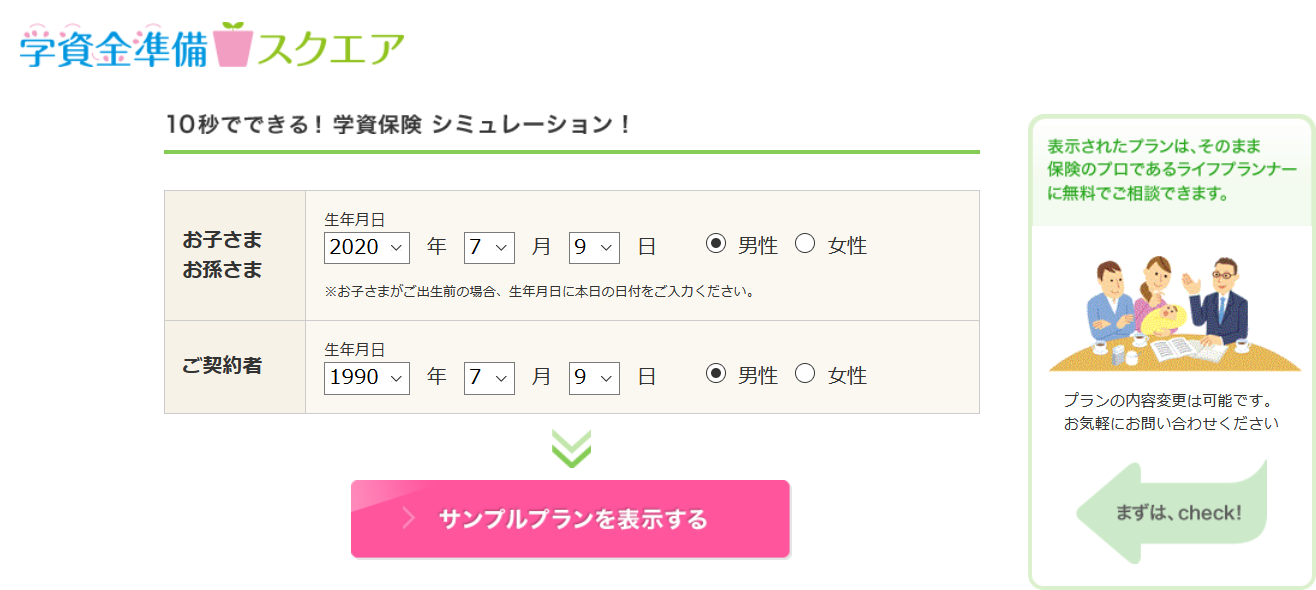Click the 学資保険 シミュレーション heading
Viewport: 1316px width, 590px height.
pyautogui.click(x=399, y=125)
